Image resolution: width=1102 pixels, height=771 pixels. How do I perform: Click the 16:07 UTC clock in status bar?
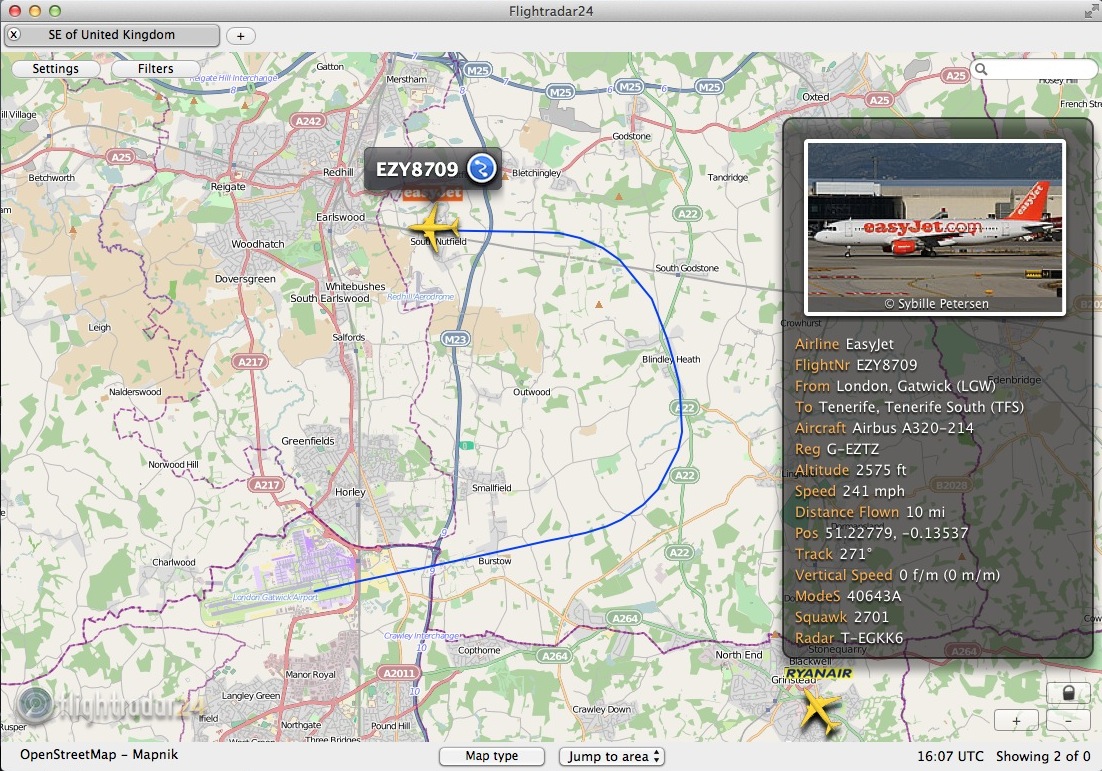pyautogui.click(x=950, y=756)
